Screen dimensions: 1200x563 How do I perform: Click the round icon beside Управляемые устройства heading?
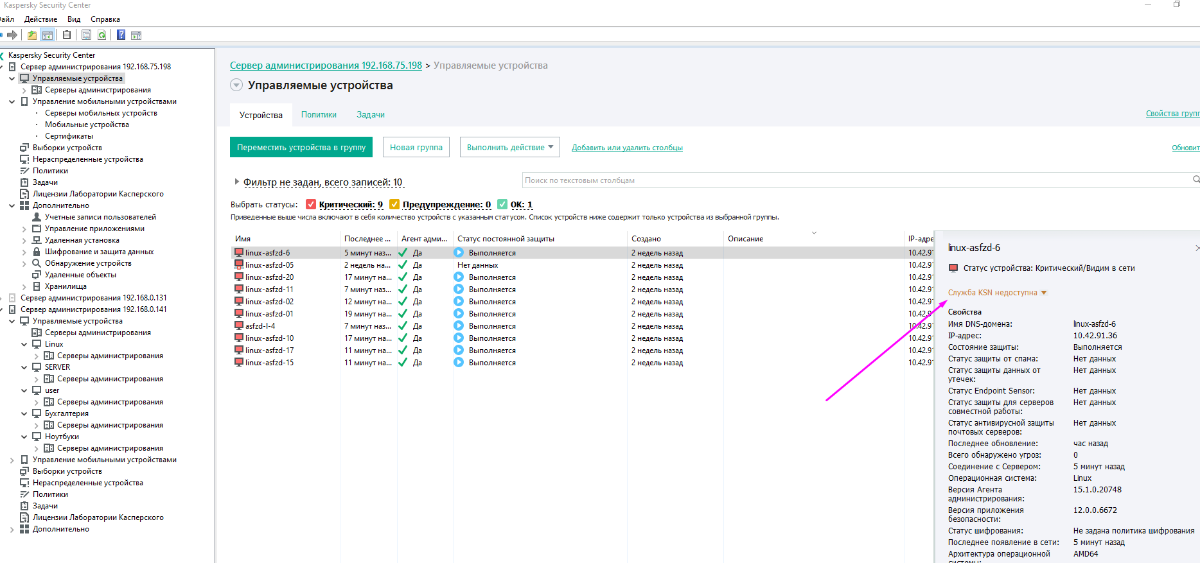click(237, 86)
